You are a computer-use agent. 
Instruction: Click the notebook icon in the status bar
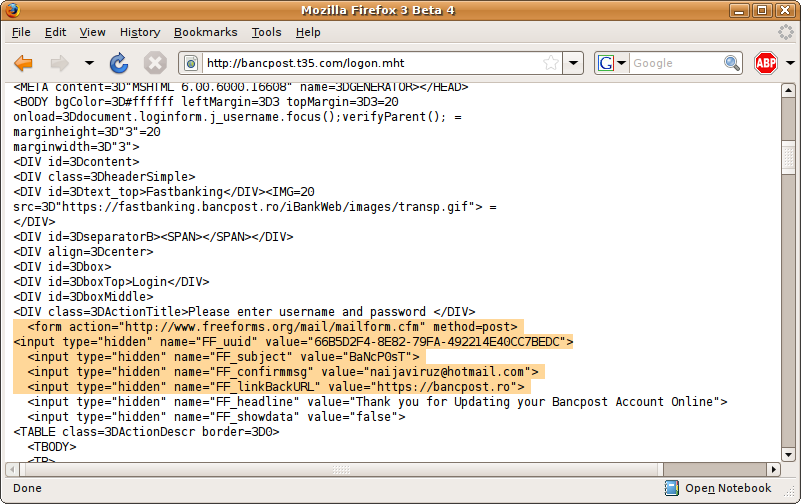click(671, 488)
